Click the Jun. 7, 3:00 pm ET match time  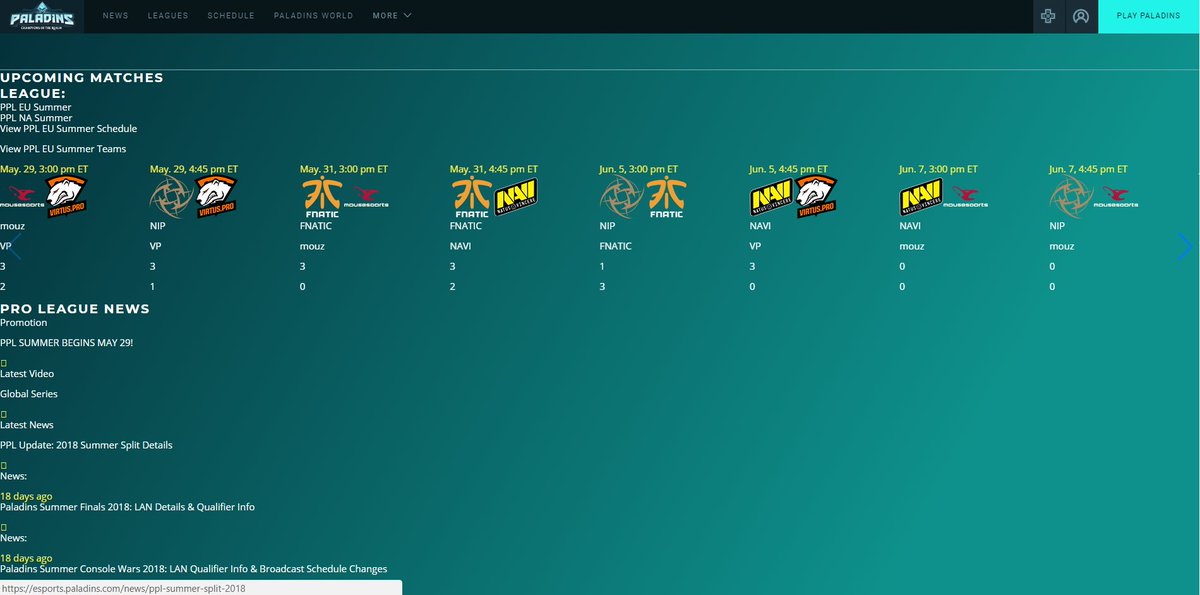[x=939, y=169]
